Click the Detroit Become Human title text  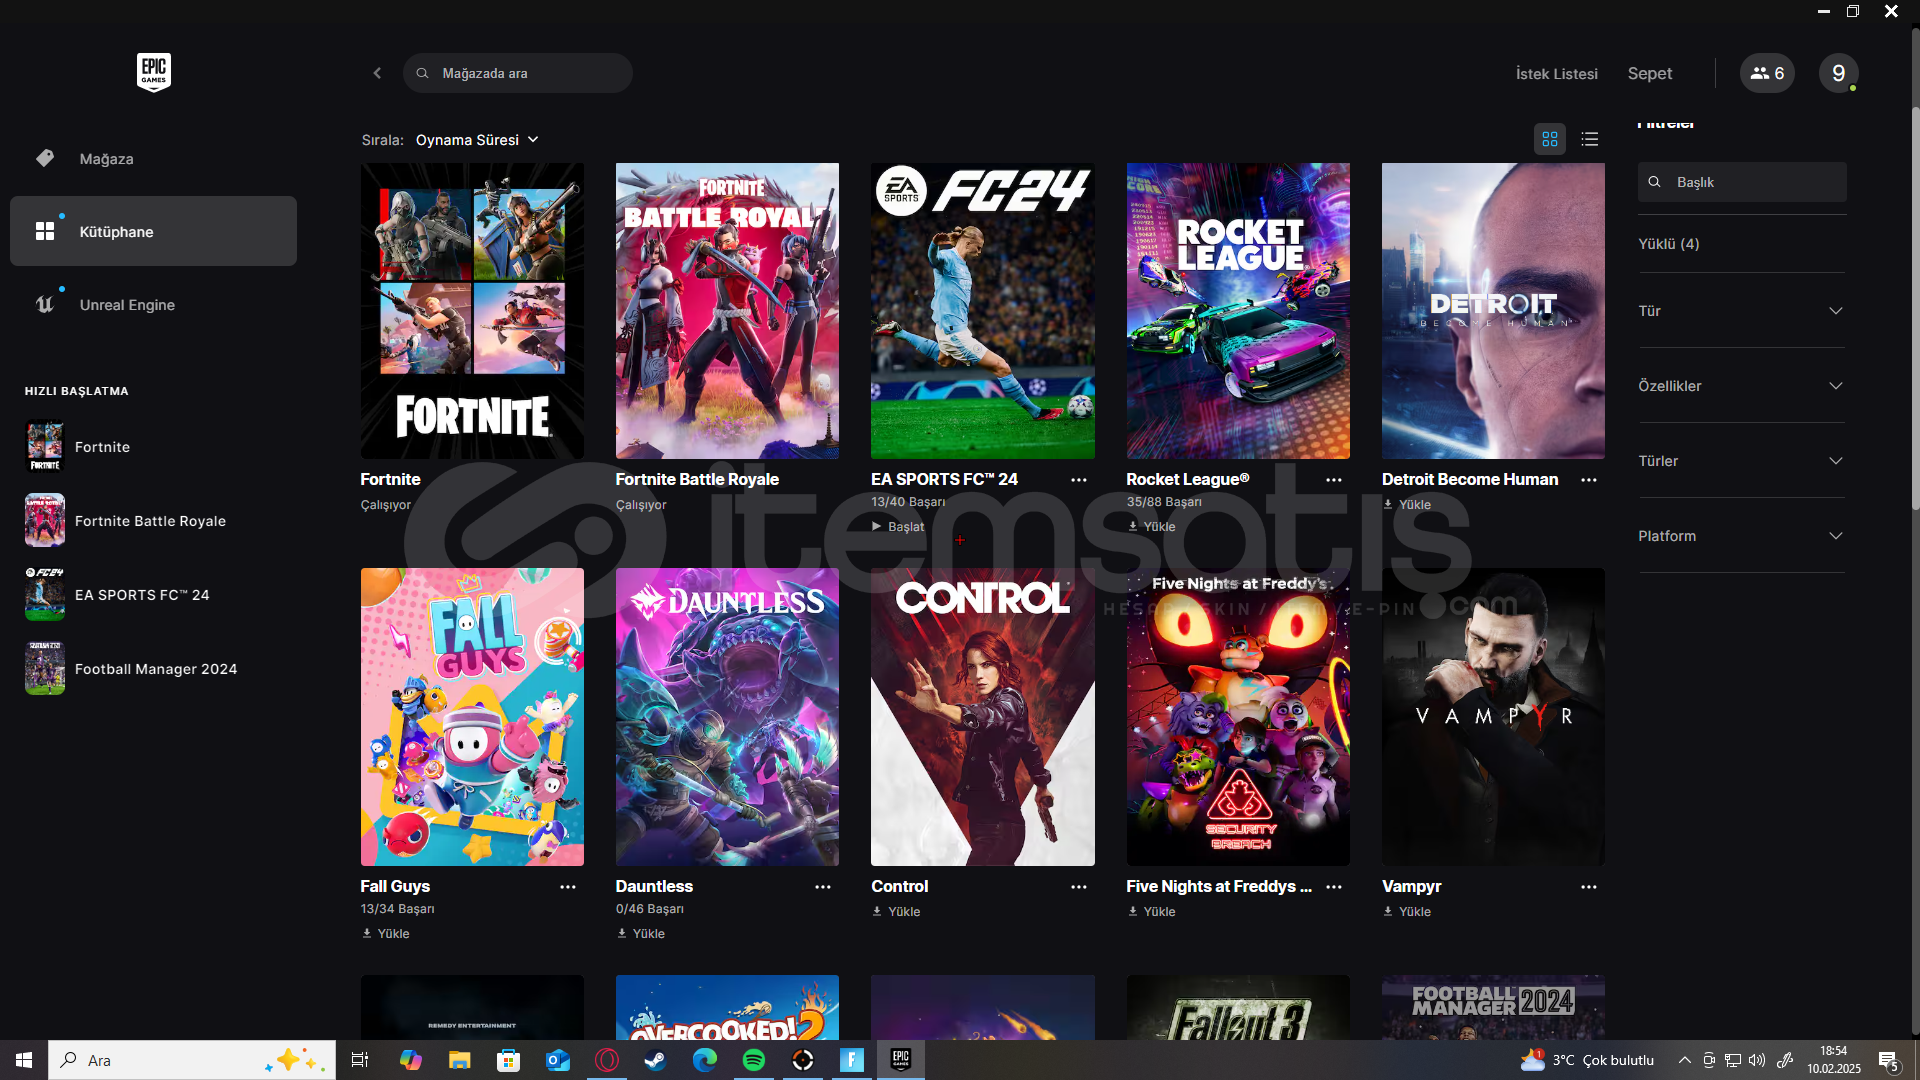tap(1470, 480)
